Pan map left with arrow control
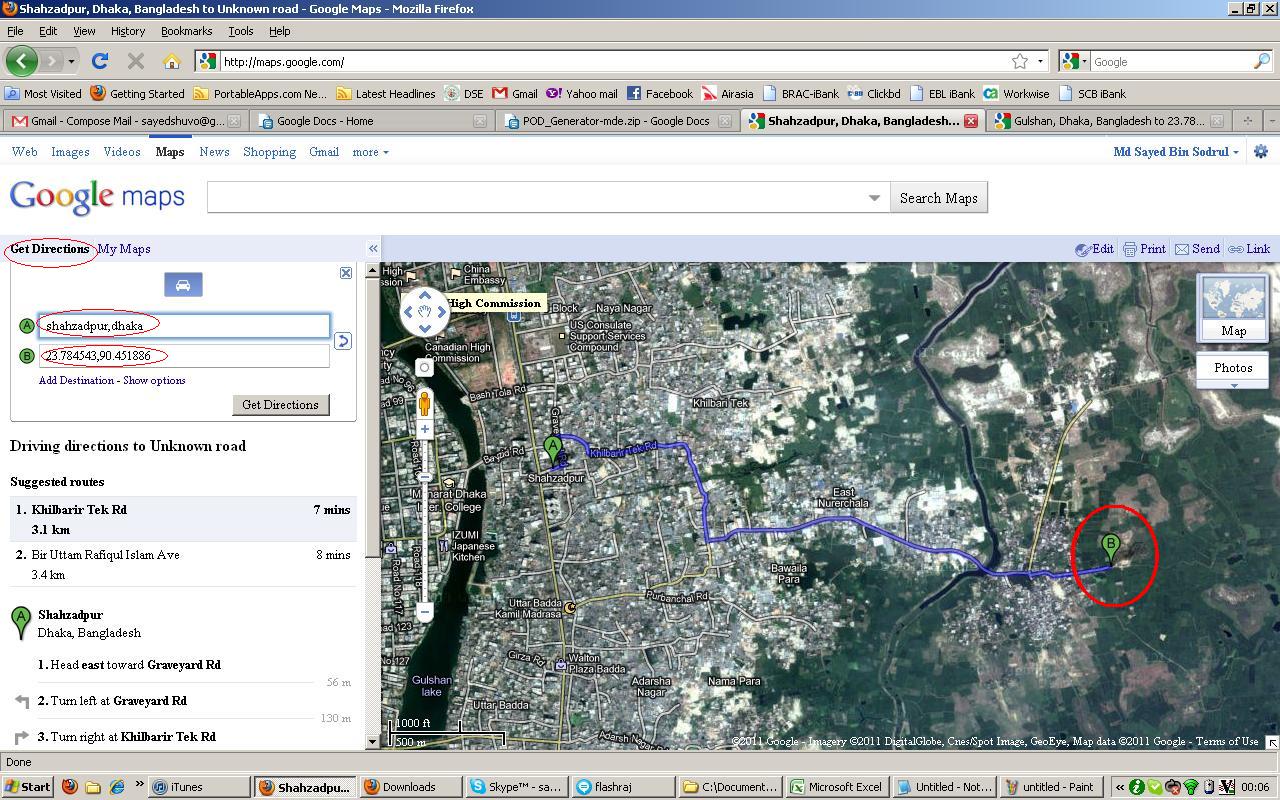Image resolution: width=1280 pixels, height=800 pixels. click(408, 312)
